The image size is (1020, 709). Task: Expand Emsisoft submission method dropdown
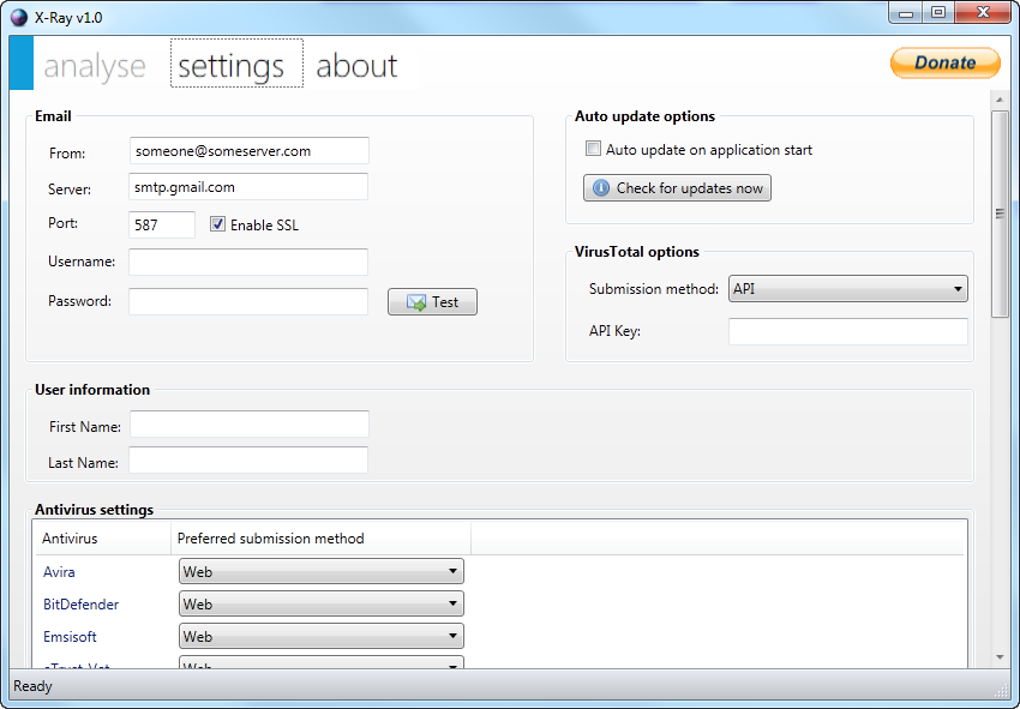click(321, 636)
